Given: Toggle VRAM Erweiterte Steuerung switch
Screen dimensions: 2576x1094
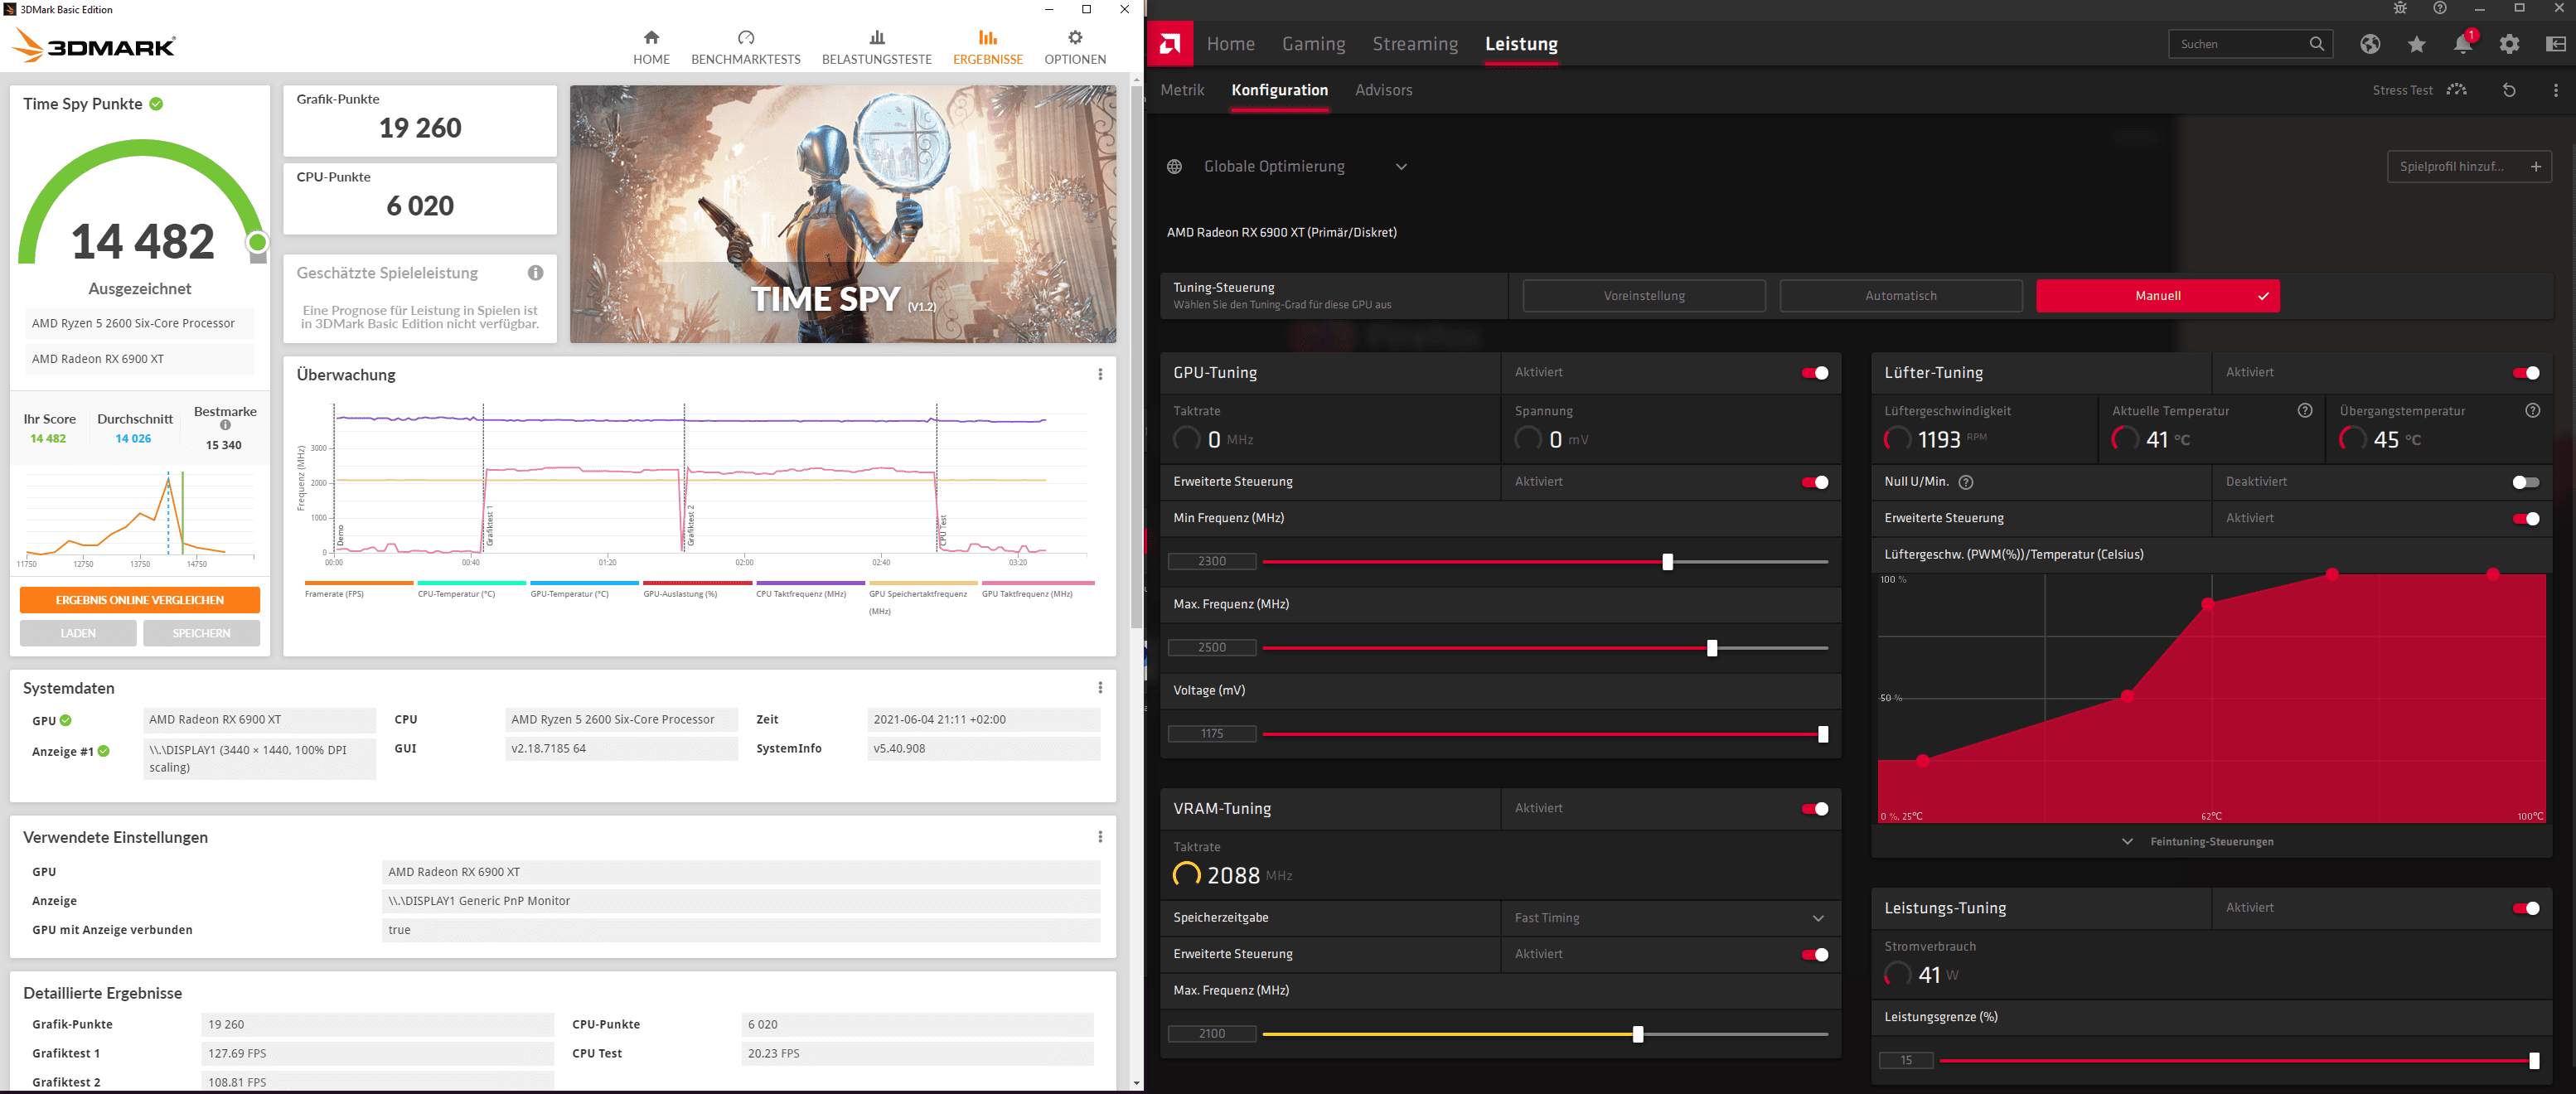Looking at the screenshot, I should (x=1815, y=954).
